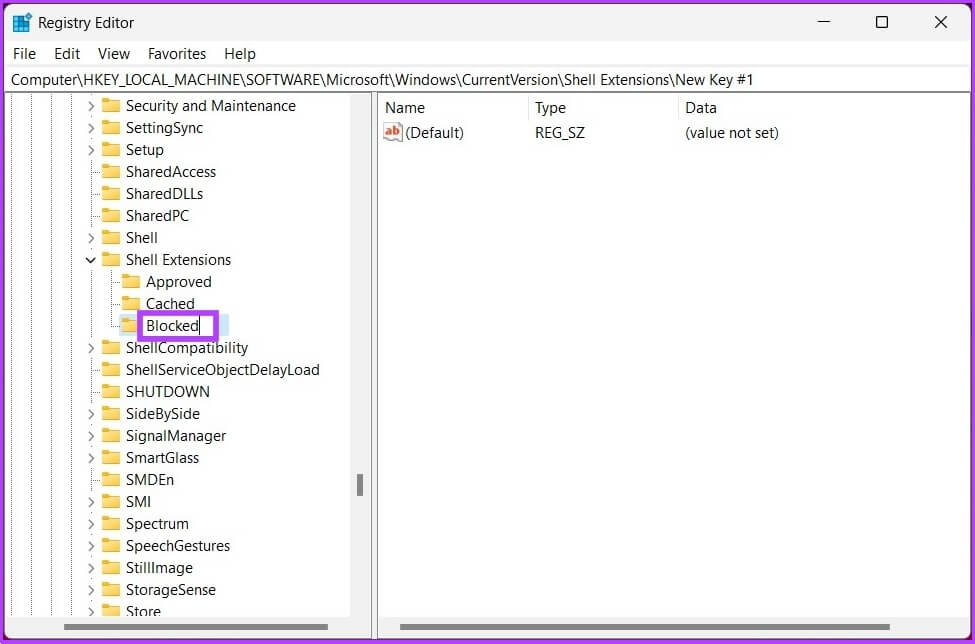Collapse the Shell Extensions key

91,260
